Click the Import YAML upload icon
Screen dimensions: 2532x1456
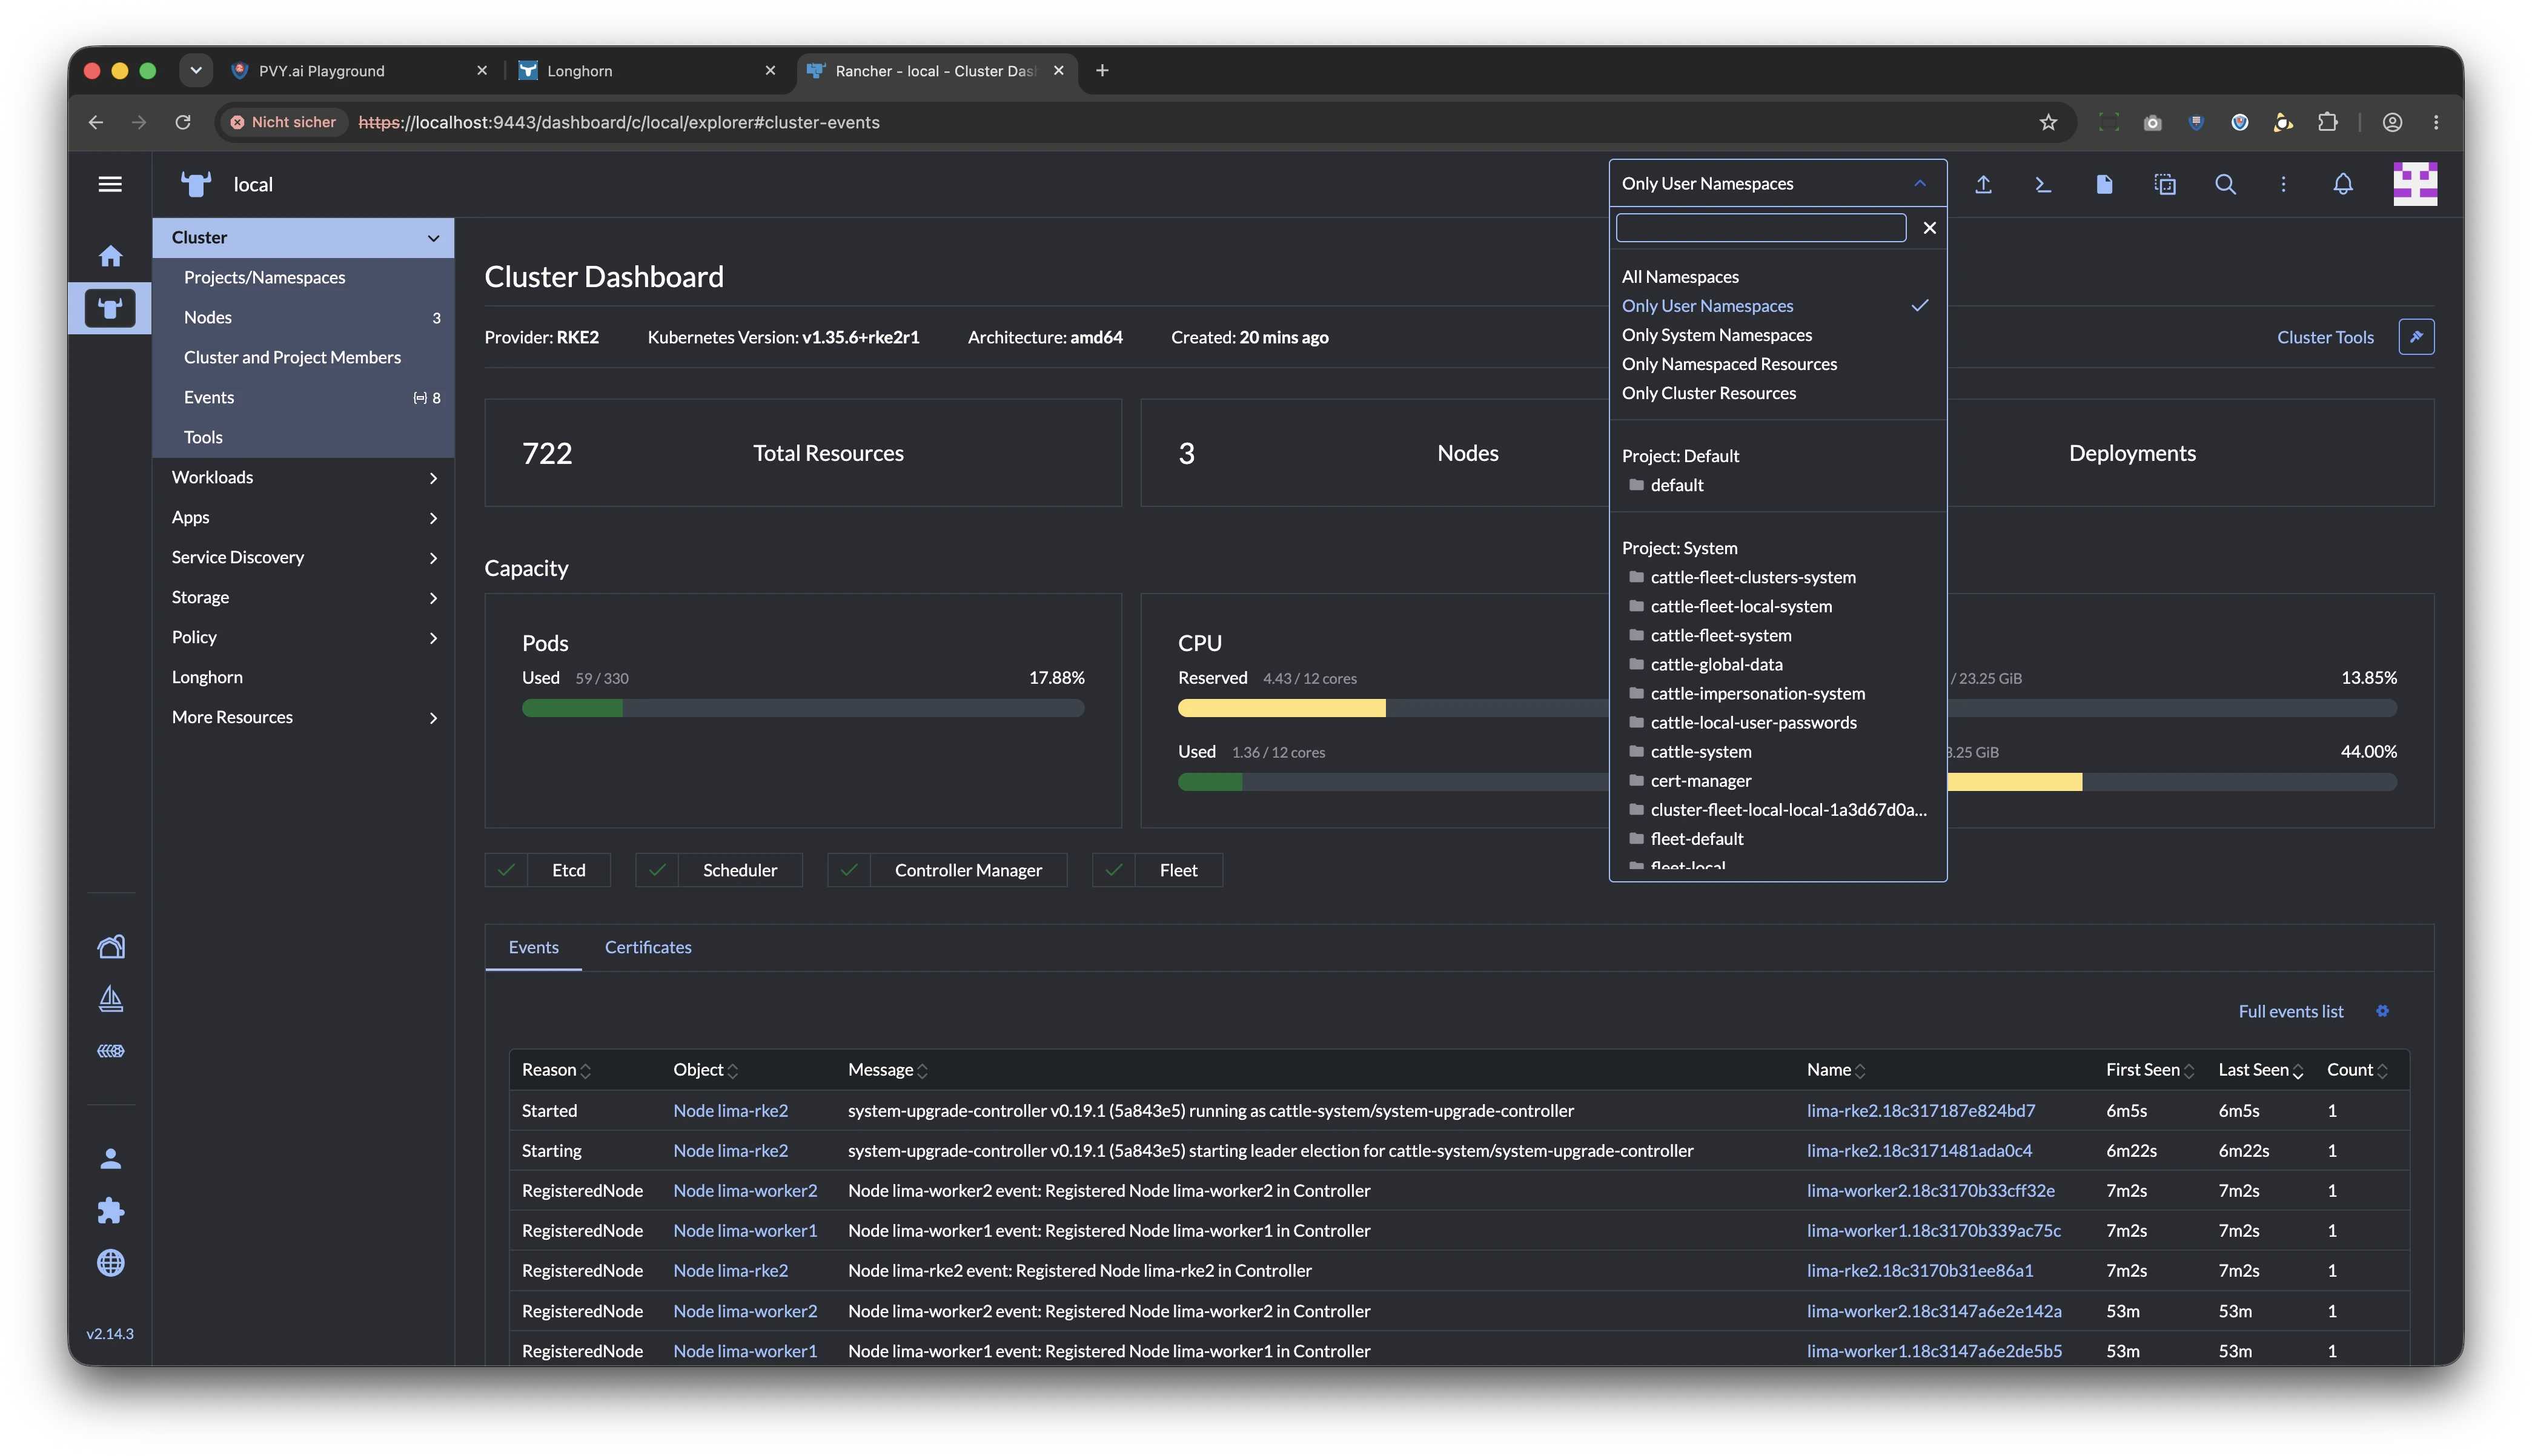pyautogui.click(x=1983, y=184)
